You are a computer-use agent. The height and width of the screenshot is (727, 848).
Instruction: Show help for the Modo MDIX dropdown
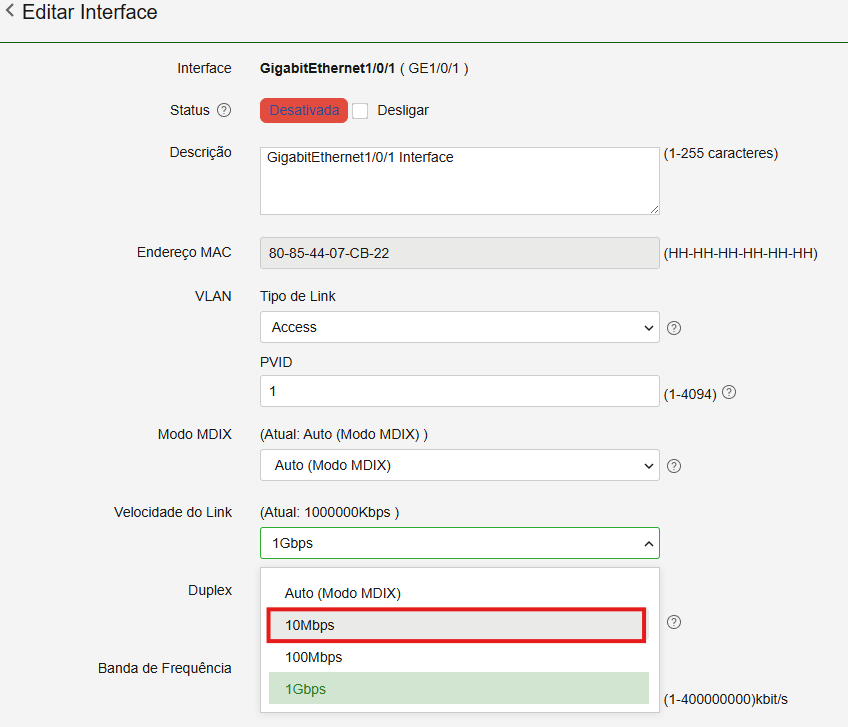pyautogui.click(x=674, y=466)
